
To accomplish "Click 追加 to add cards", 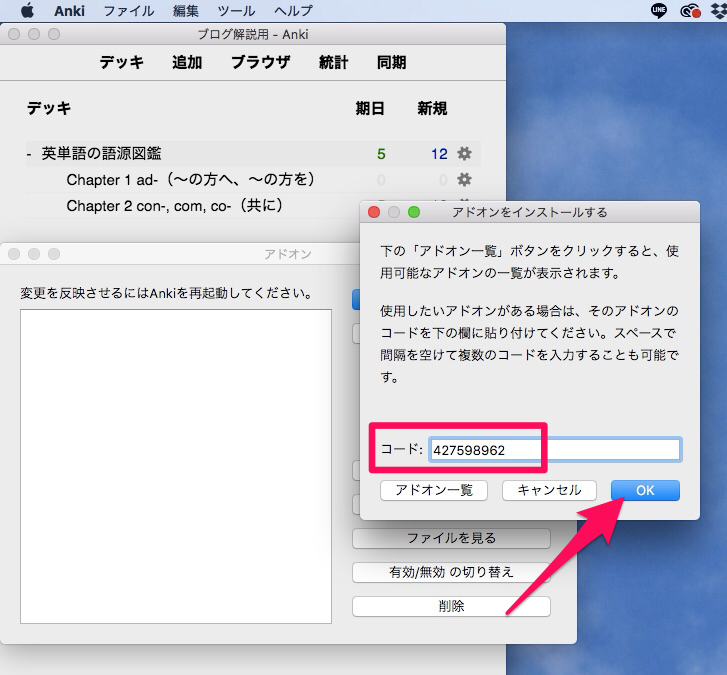I will coord(187,62).
